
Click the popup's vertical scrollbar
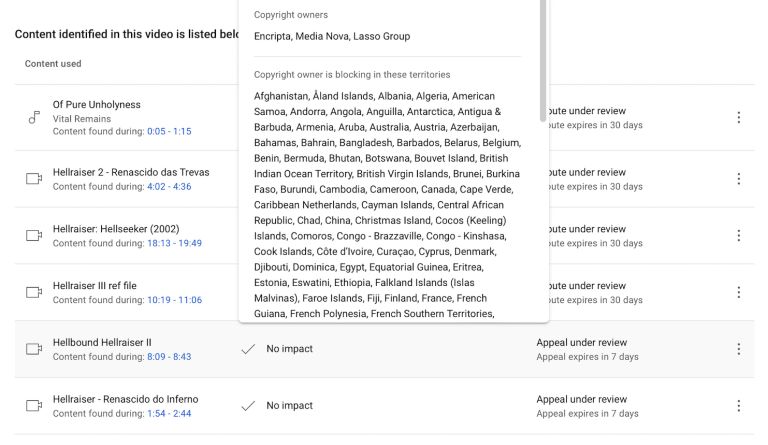point(543,60)
